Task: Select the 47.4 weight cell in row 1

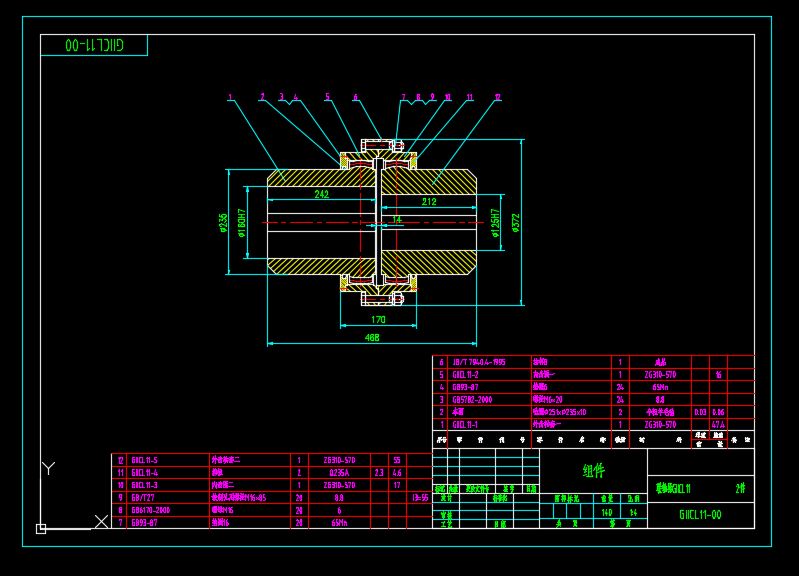Action: coord(718,425)
